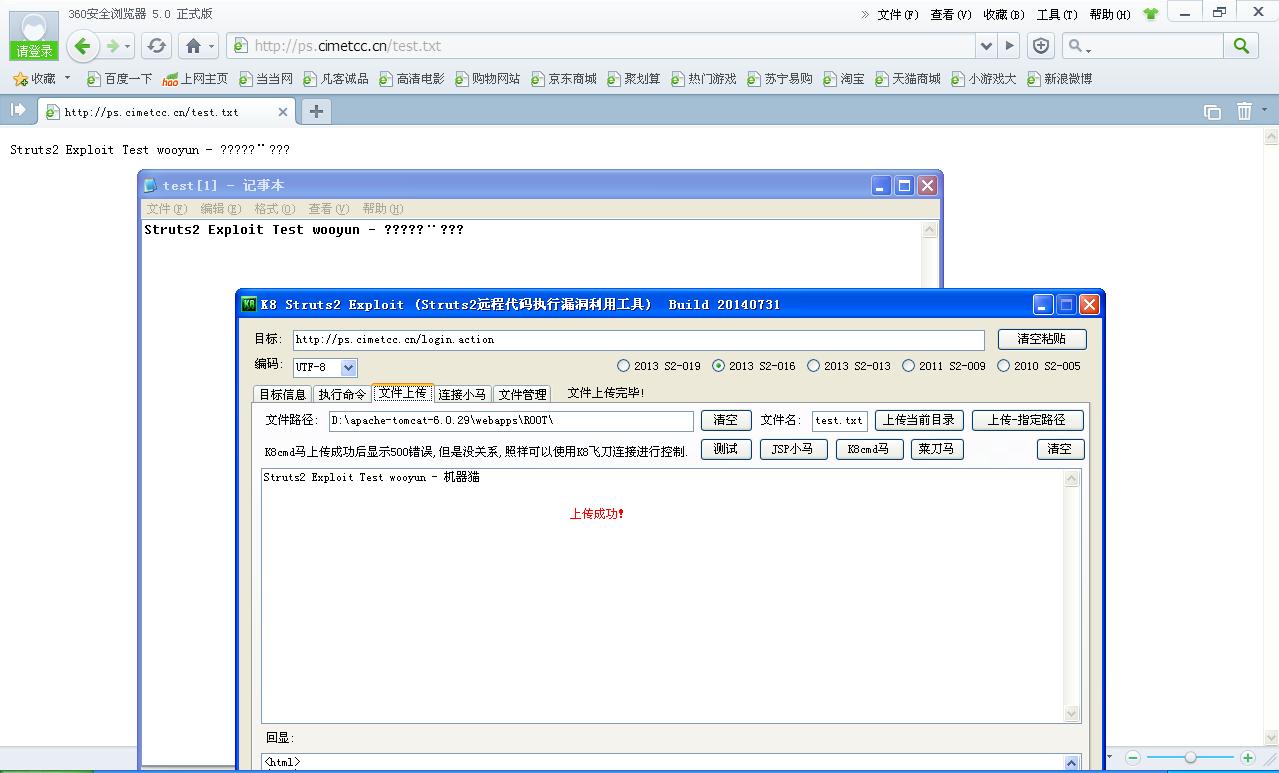Open the search engine selector dropdown
This screenshot has height=773, width=1279.
tap(1079, 46)
